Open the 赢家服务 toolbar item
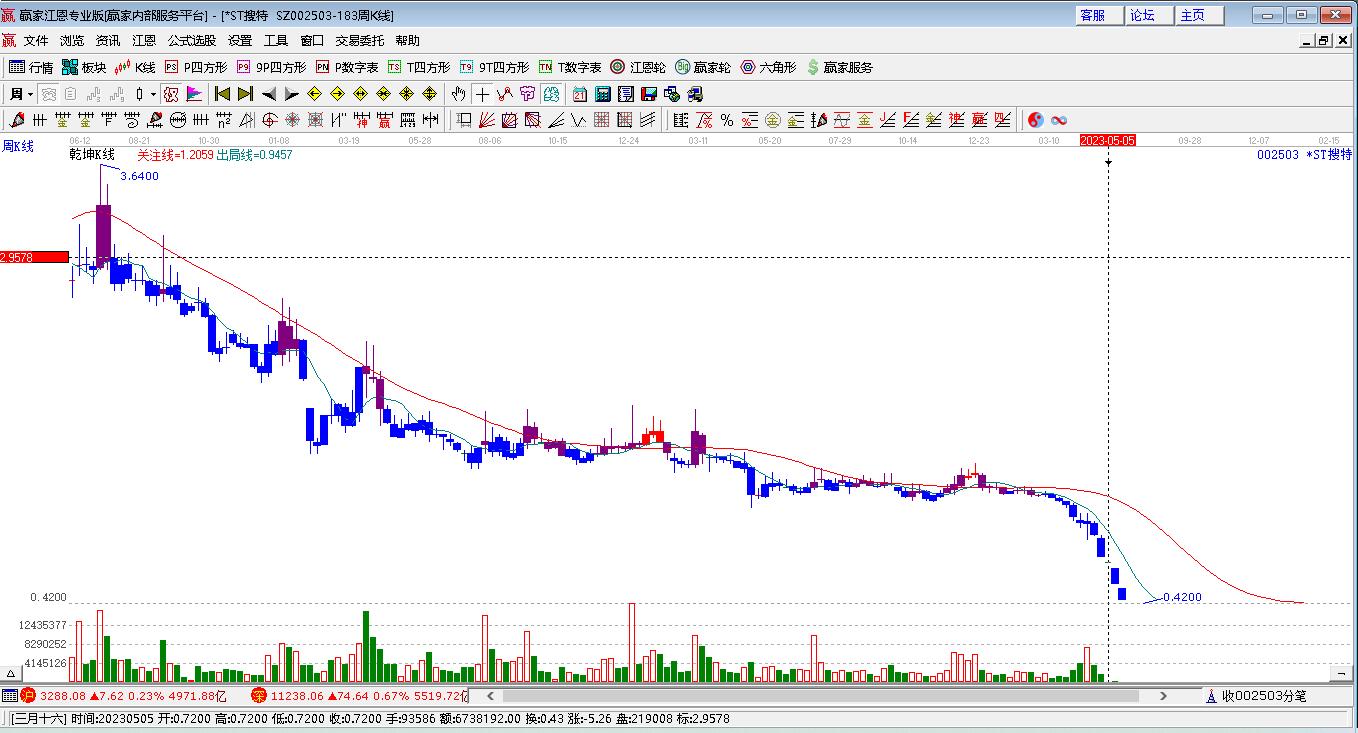The height and width of the screenshot is (733, 1358). click(839, 67)
